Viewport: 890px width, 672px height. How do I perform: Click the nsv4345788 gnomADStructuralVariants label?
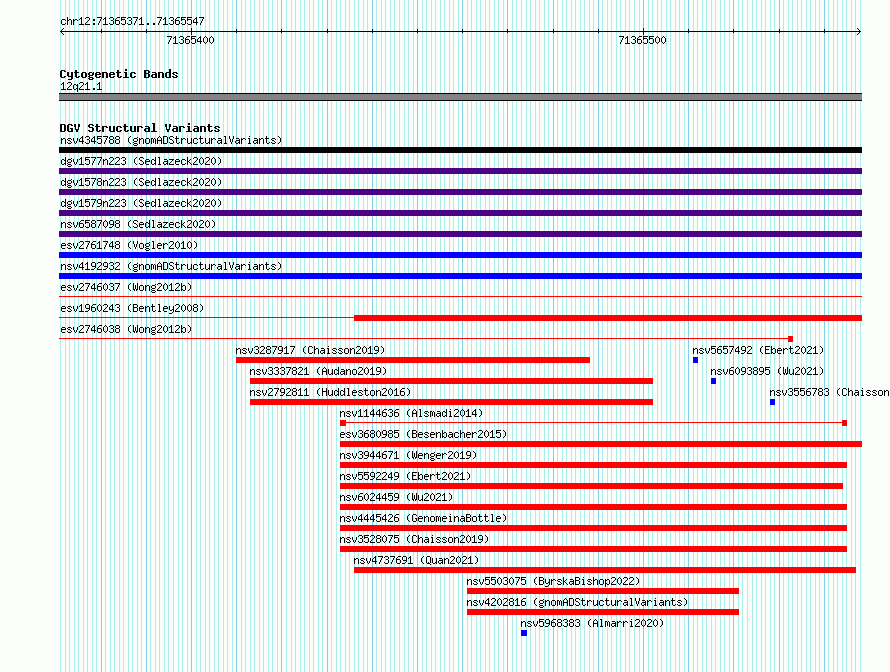pos(171,140)
